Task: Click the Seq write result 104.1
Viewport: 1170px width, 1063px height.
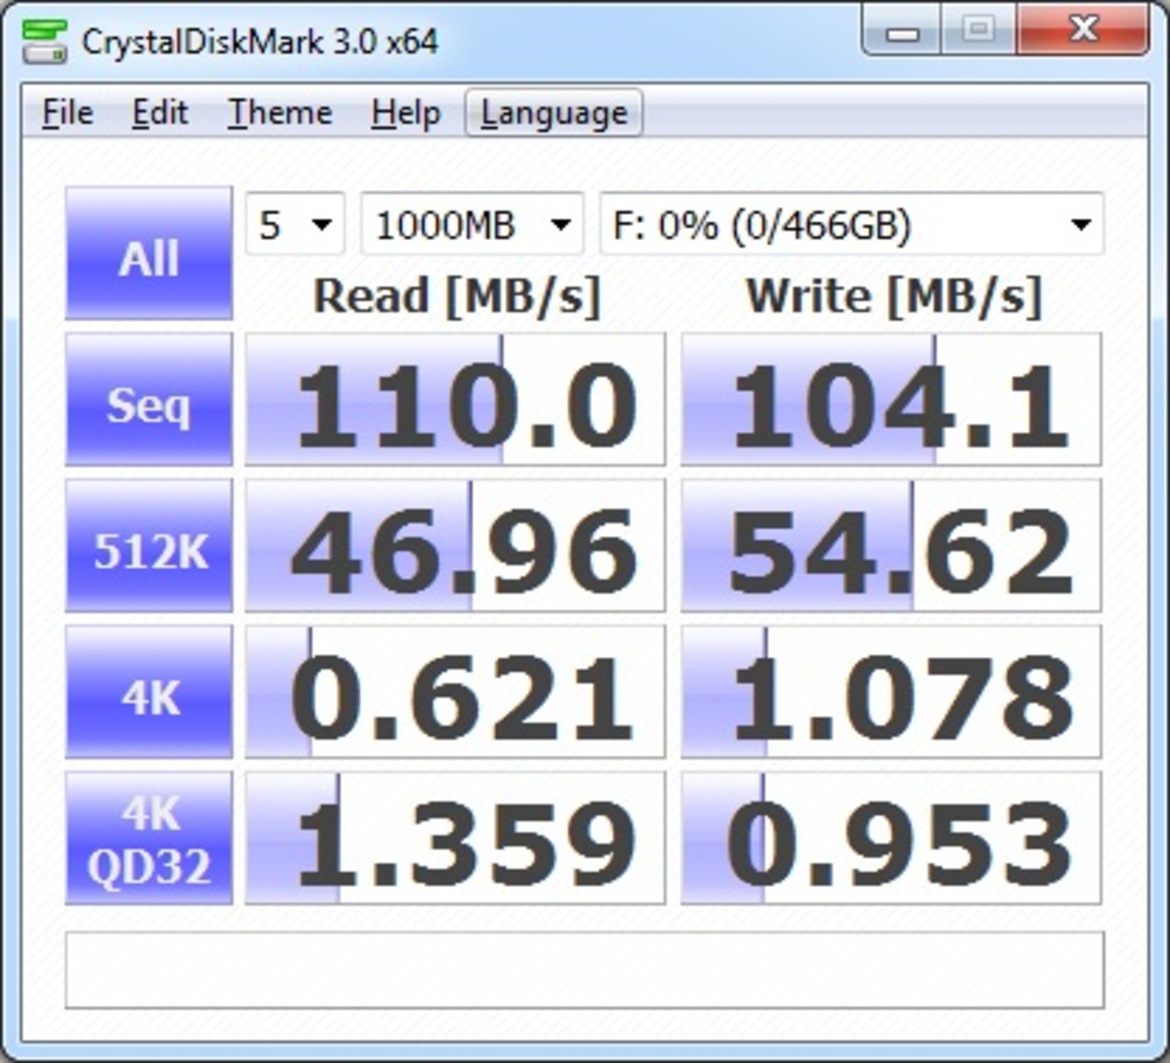Action: [891, 399]
